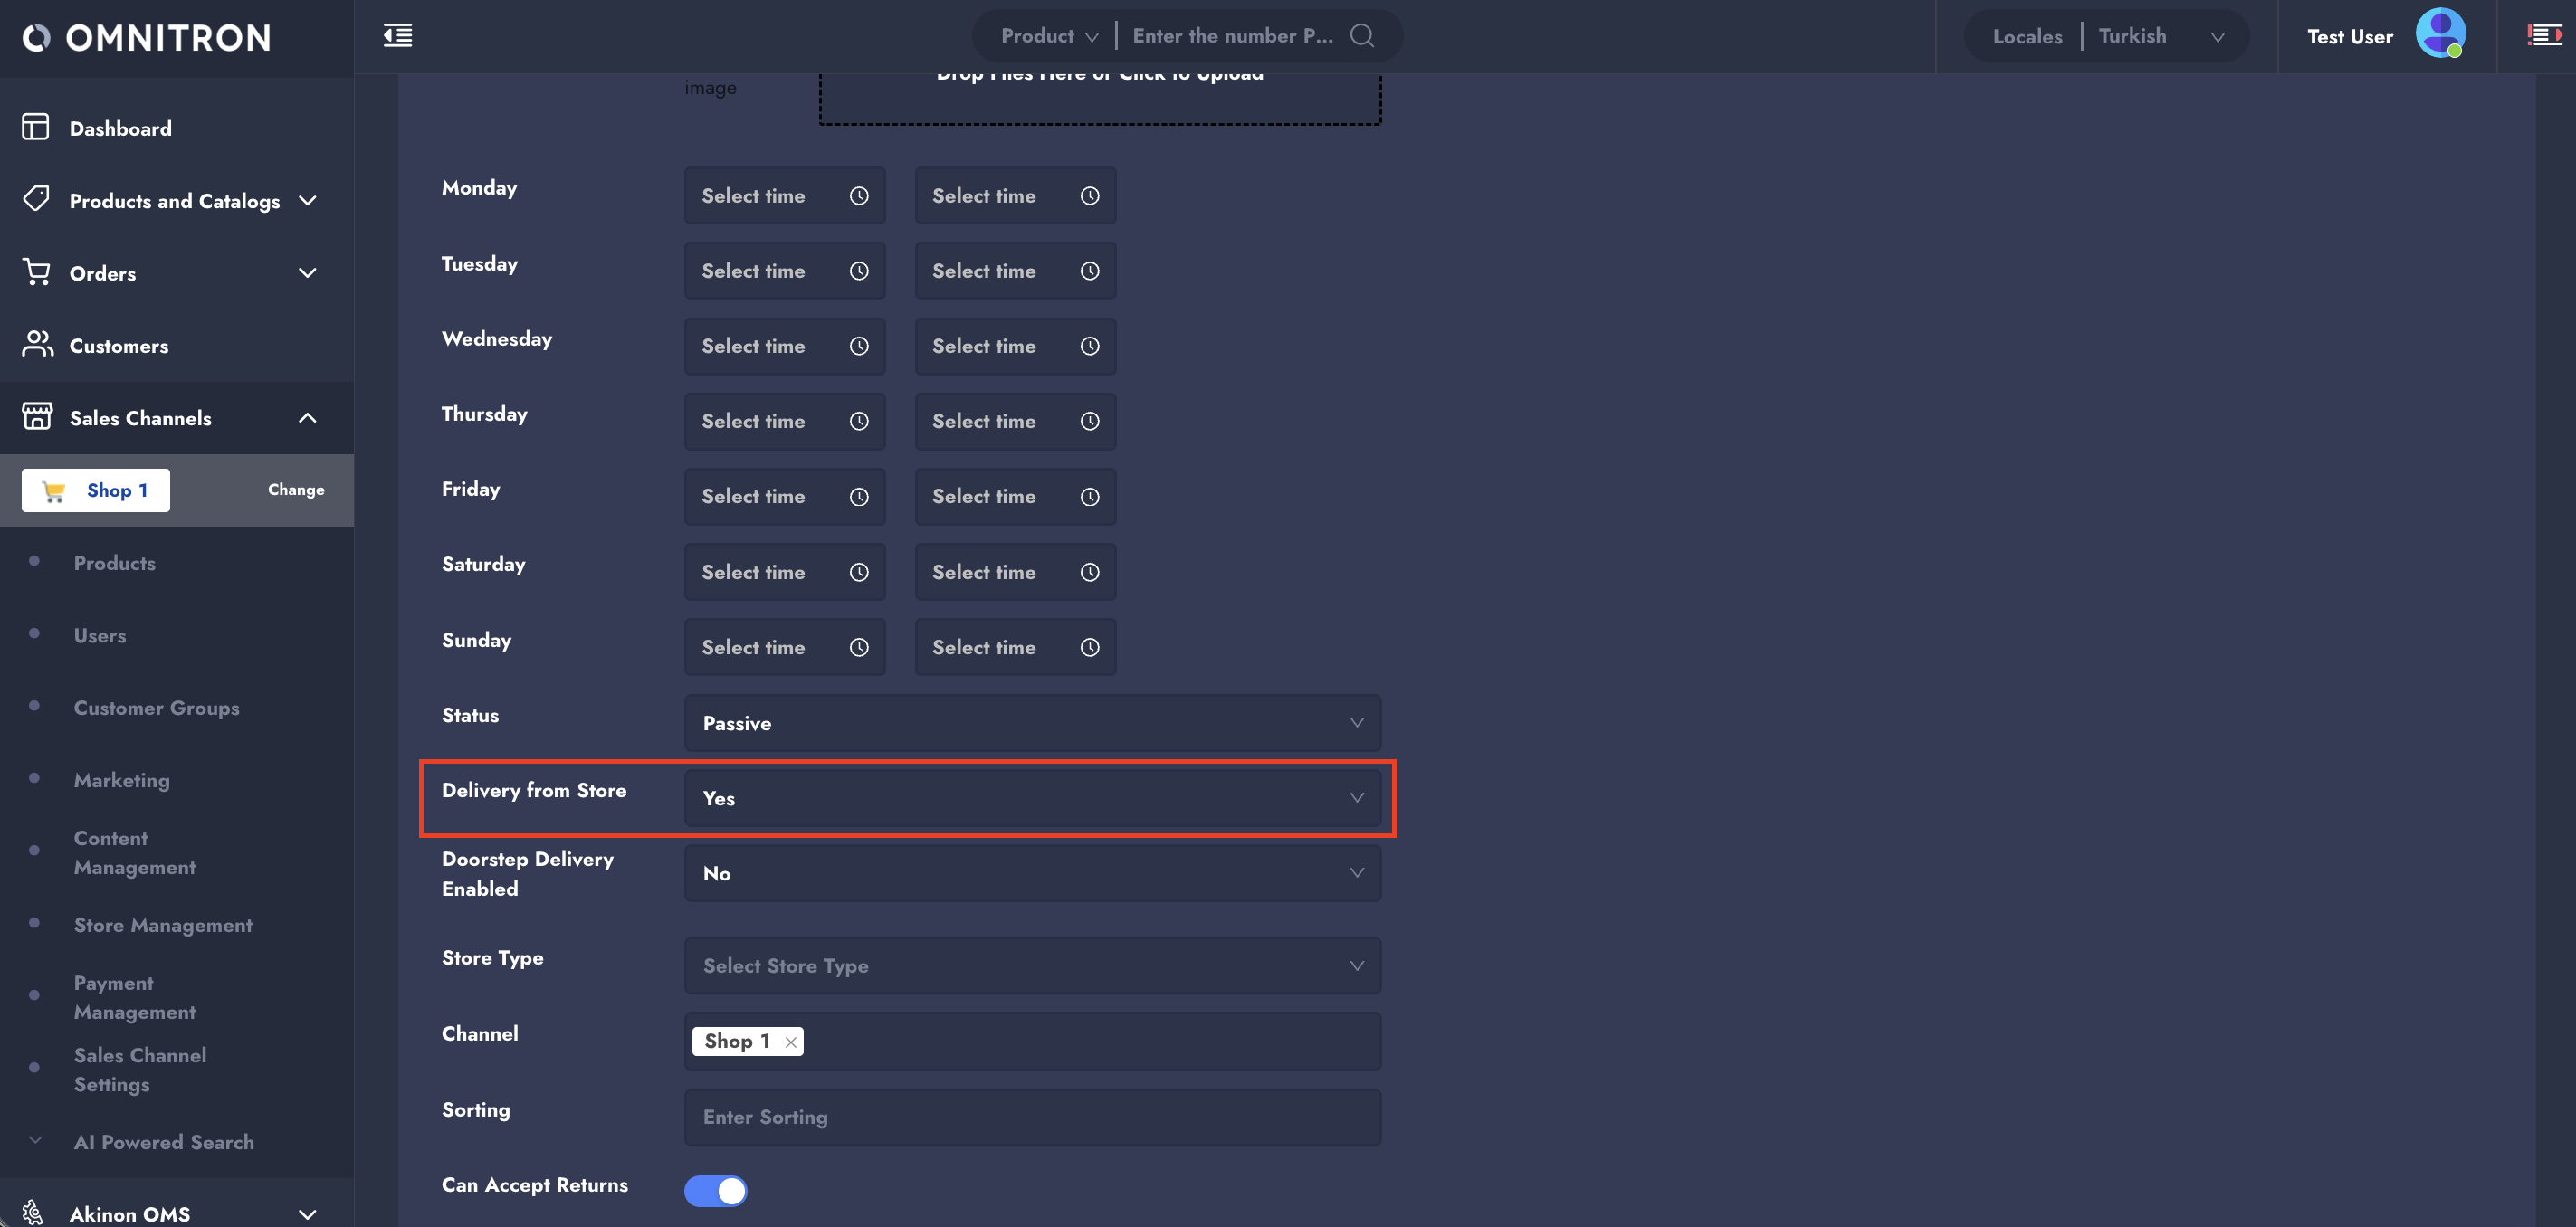Click clock icon in Monday first time field

pos(858,196)
